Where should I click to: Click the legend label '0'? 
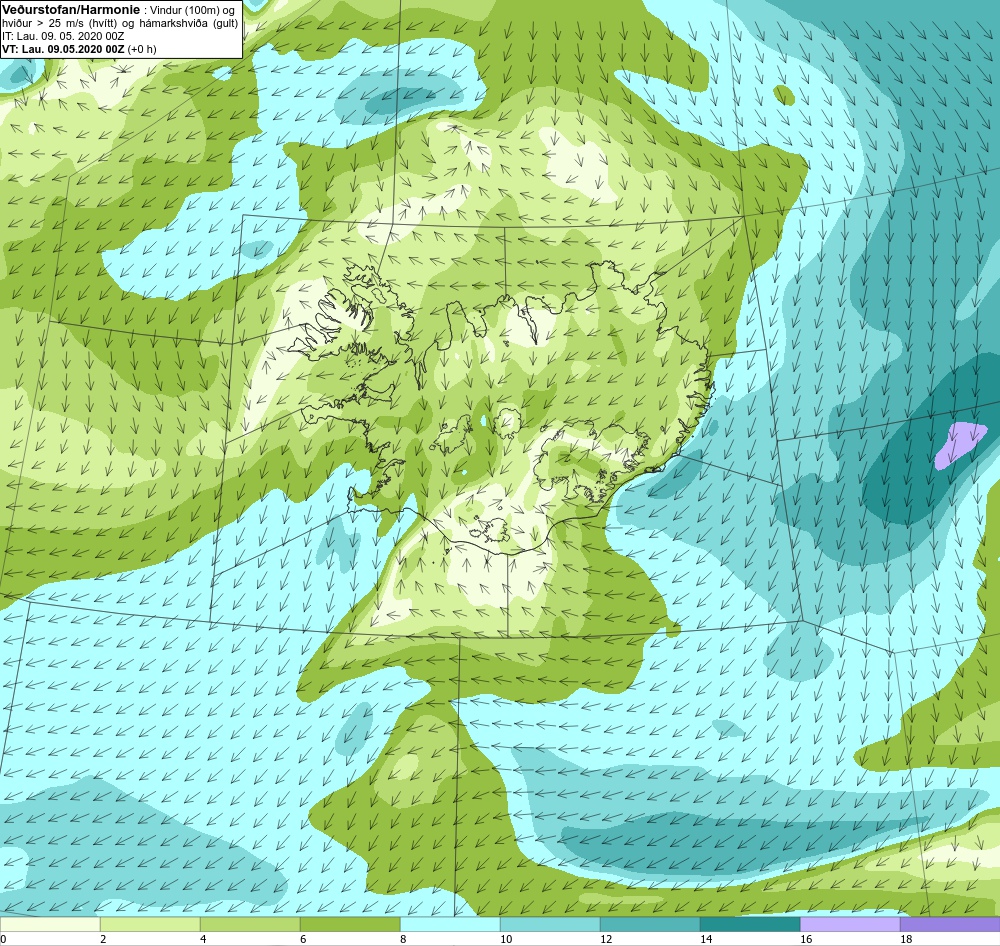tap(3, 939)
